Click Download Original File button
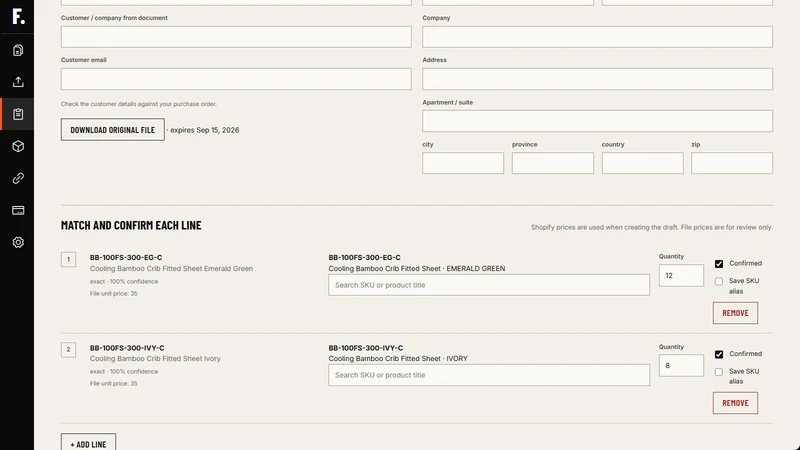800x450 pixels. pos(113,130)
